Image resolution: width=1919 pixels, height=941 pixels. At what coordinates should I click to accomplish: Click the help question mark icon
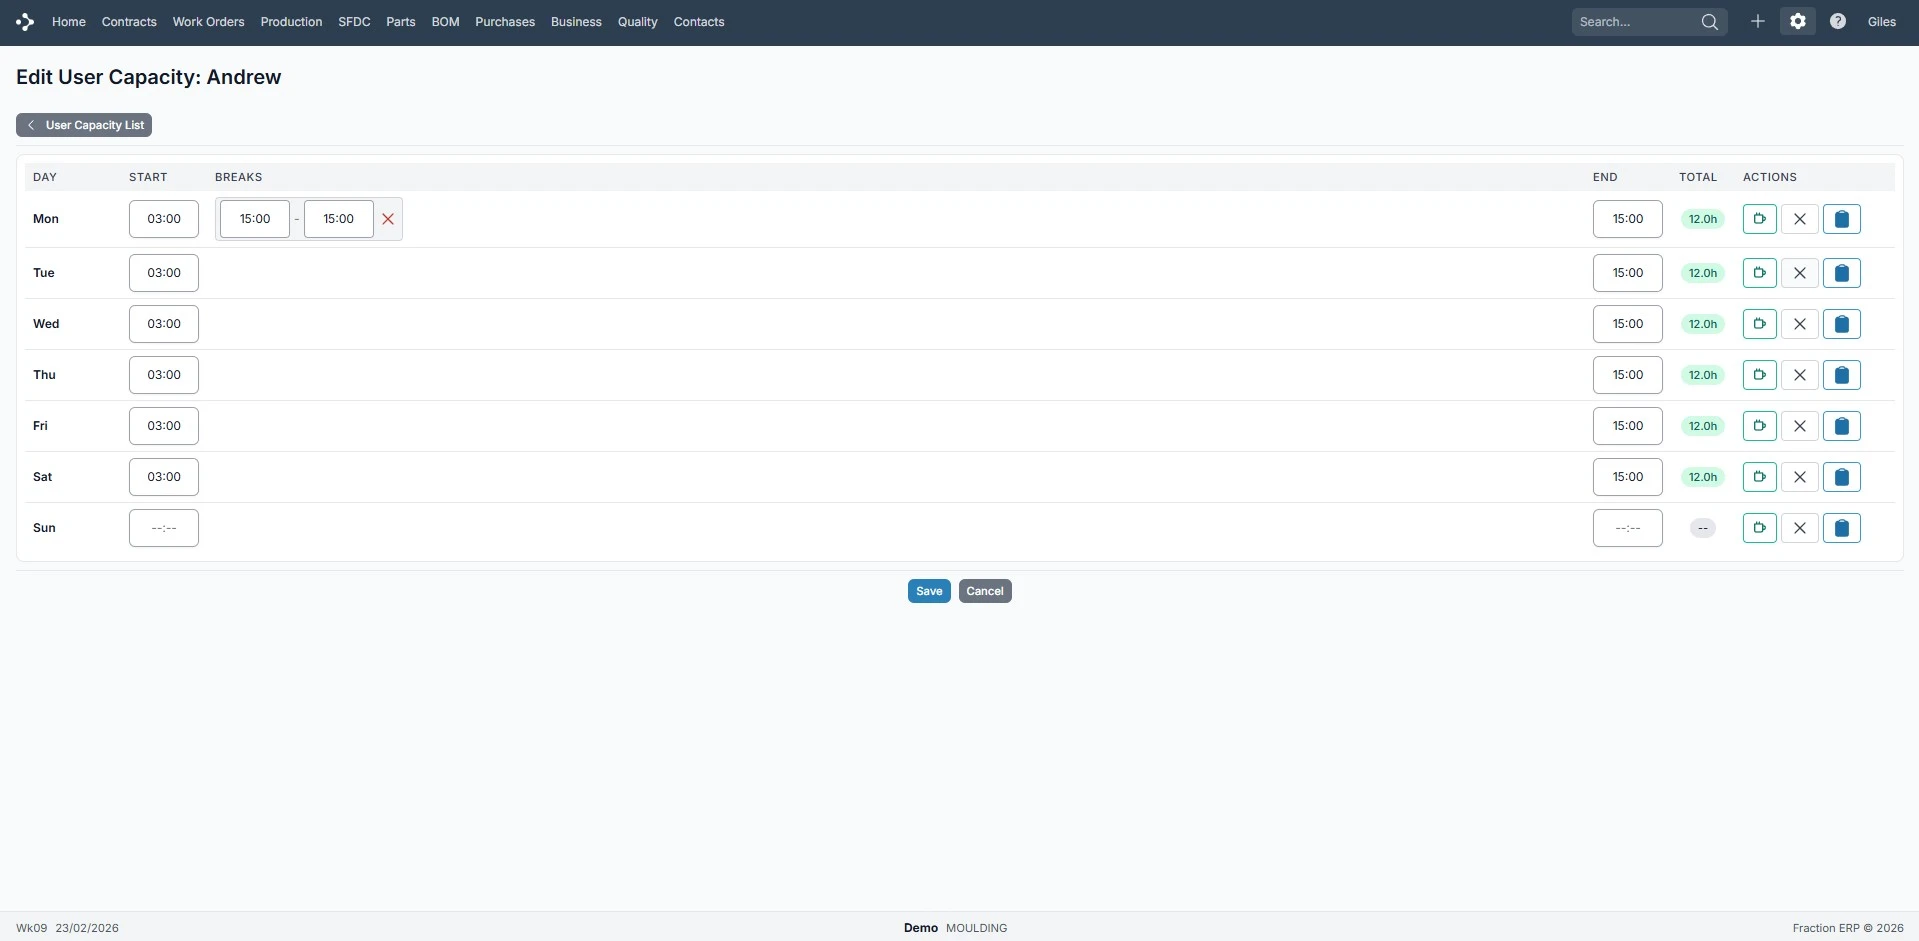1838,20
